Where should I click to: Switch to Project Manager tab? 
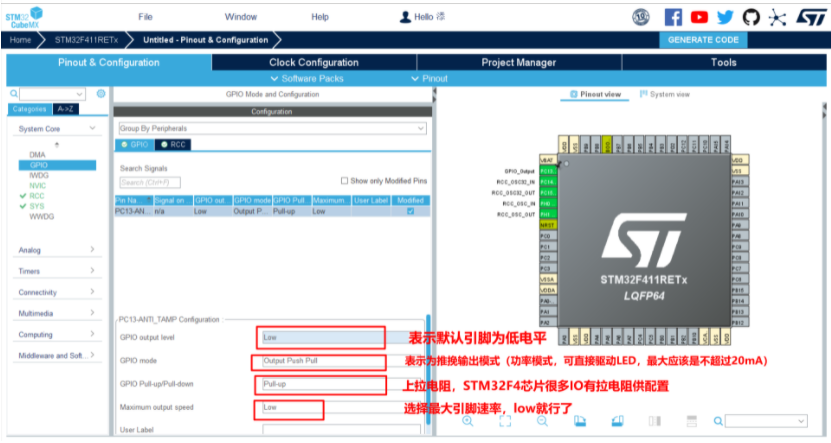tap(519, 63)
